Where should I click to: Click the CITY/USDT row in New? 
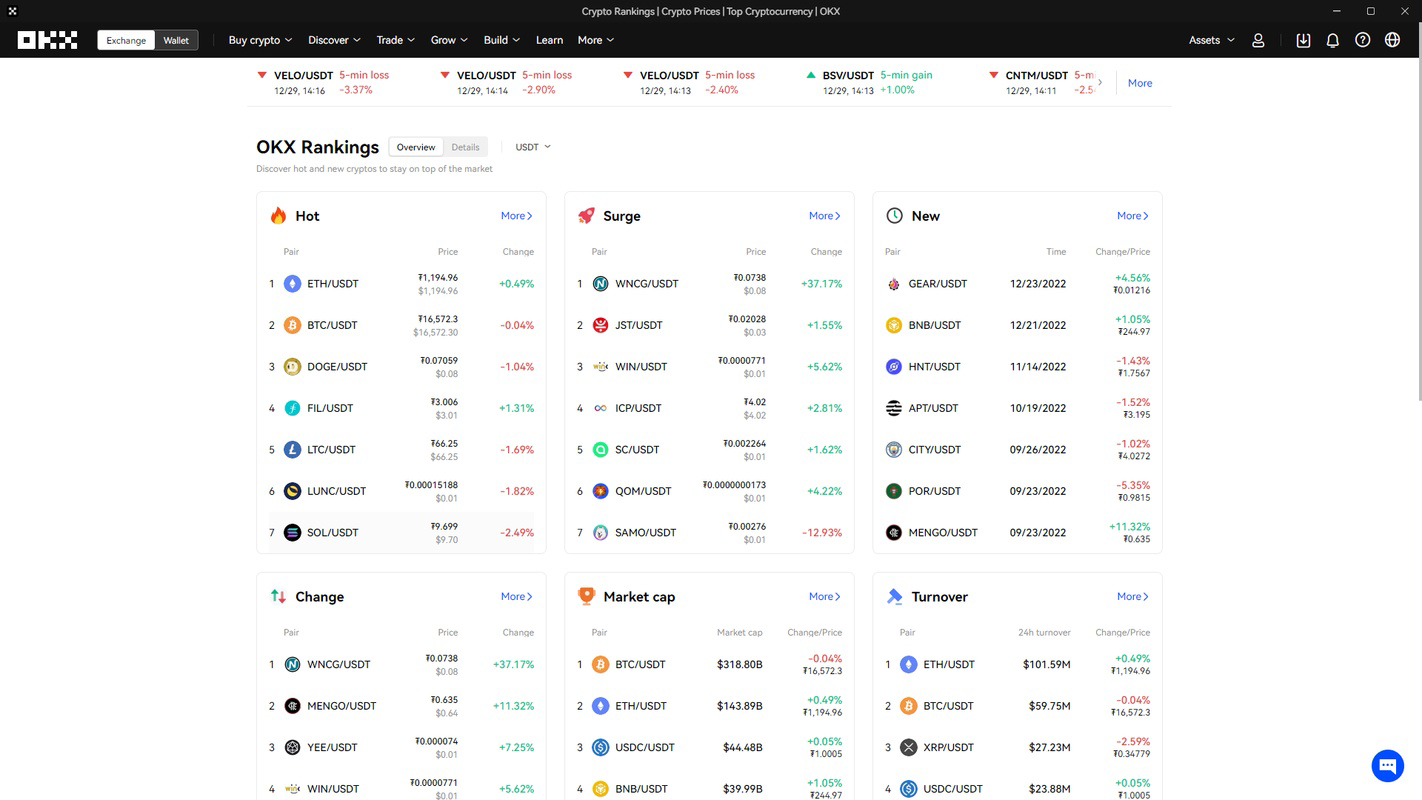coord(1017,450)
